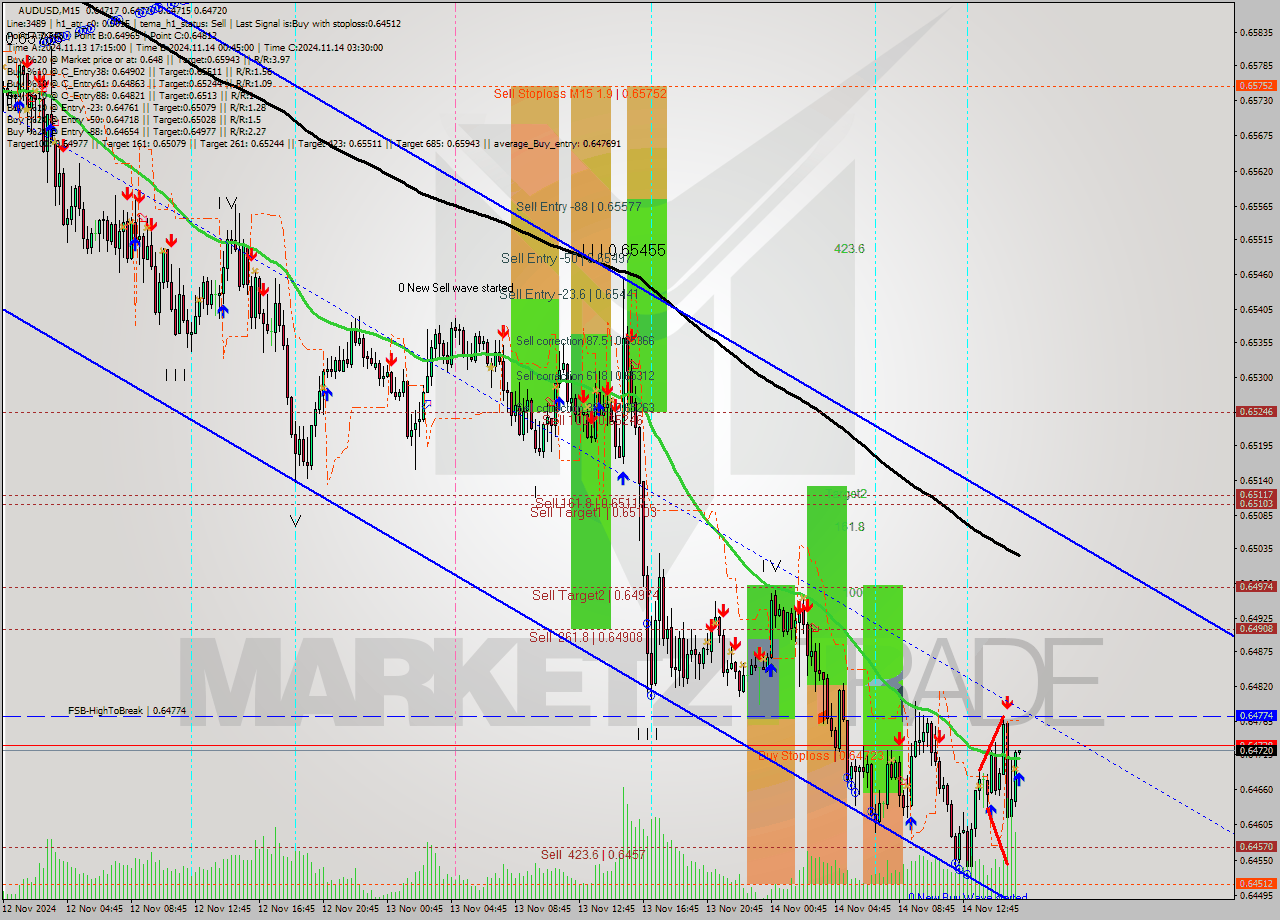Click the 'Sell Entry -88 | 0.65577' label
This screenshot has height=920, width=1280.
point(578,207)
